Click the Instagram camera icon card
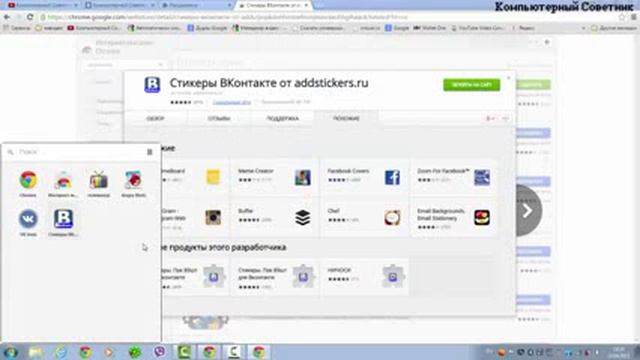The image size is (640, 360). pyautogui.click(x=213, y=218)
